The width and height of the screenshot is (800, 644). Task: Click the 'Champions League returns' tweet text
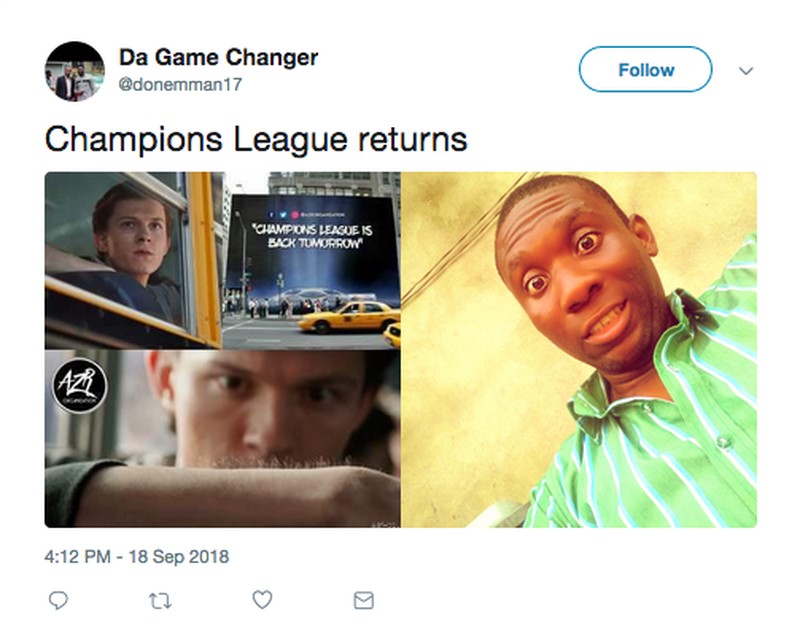256,140
